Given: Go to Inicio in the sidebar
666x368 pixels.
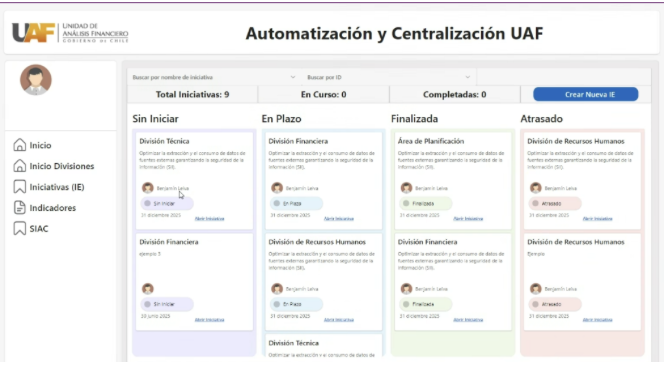Looking at the screenshot, I should coord(40,145).
